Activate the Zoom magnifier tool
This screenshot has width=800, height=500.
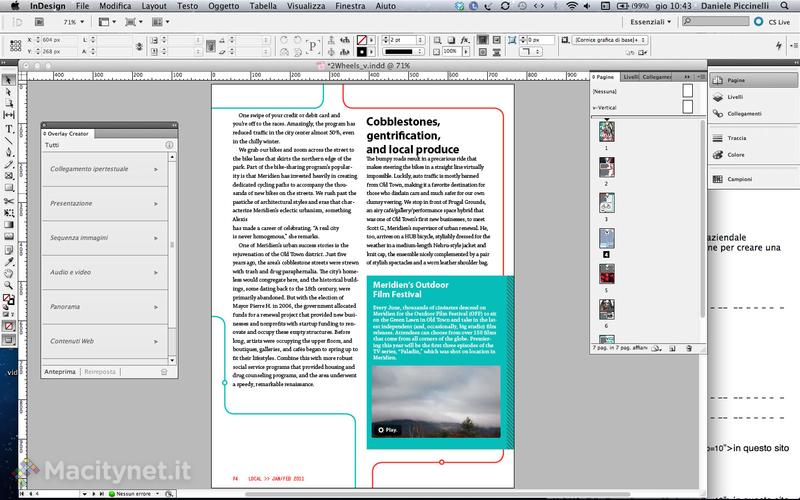[9, 286]
